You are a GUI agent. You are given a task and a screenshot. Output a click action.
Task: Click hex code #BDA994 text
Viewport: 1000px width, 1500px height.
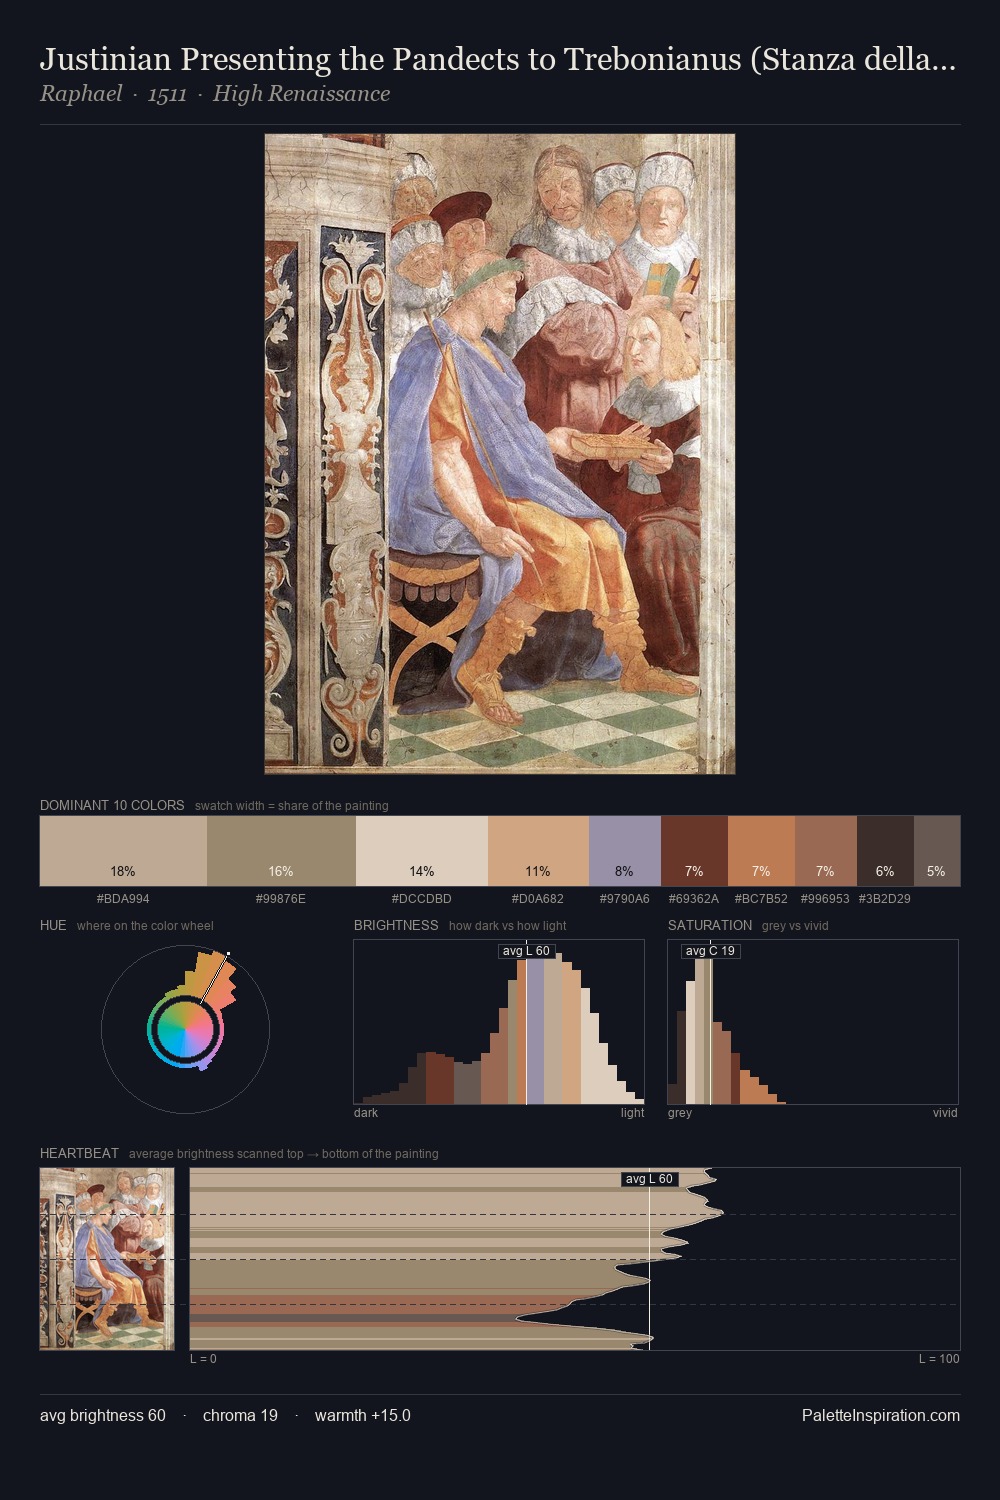tap(123, 899)
